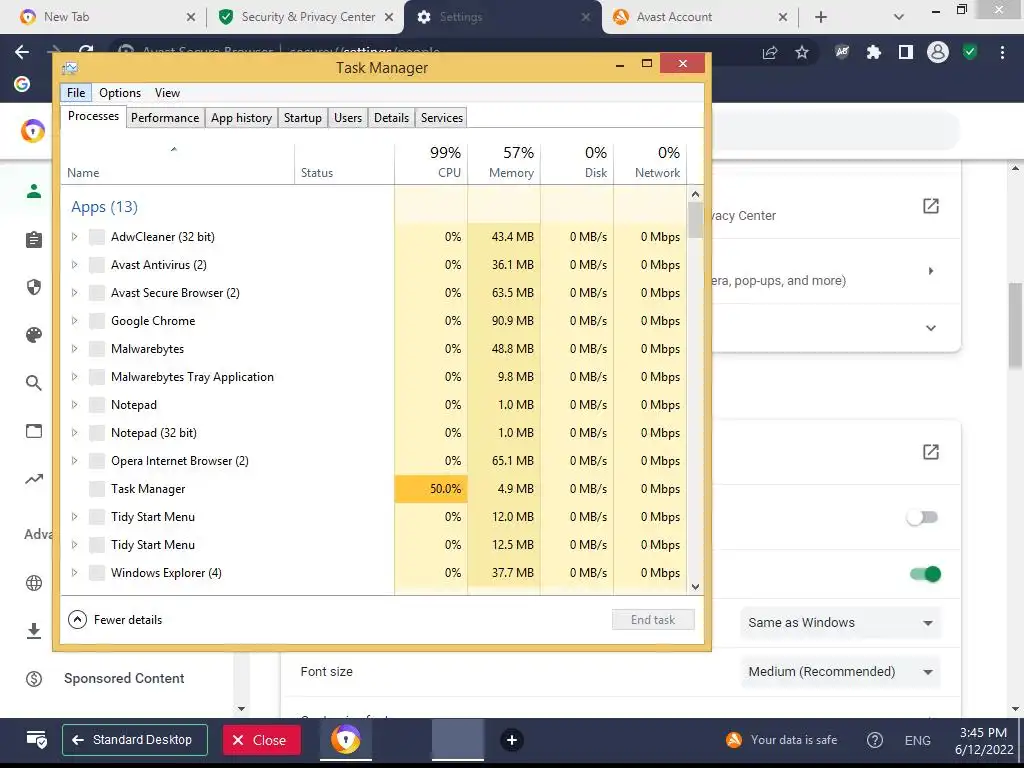Click the desktop shield icon at taskbar left
Screen dimensions: 1024x768
(37, 740)
